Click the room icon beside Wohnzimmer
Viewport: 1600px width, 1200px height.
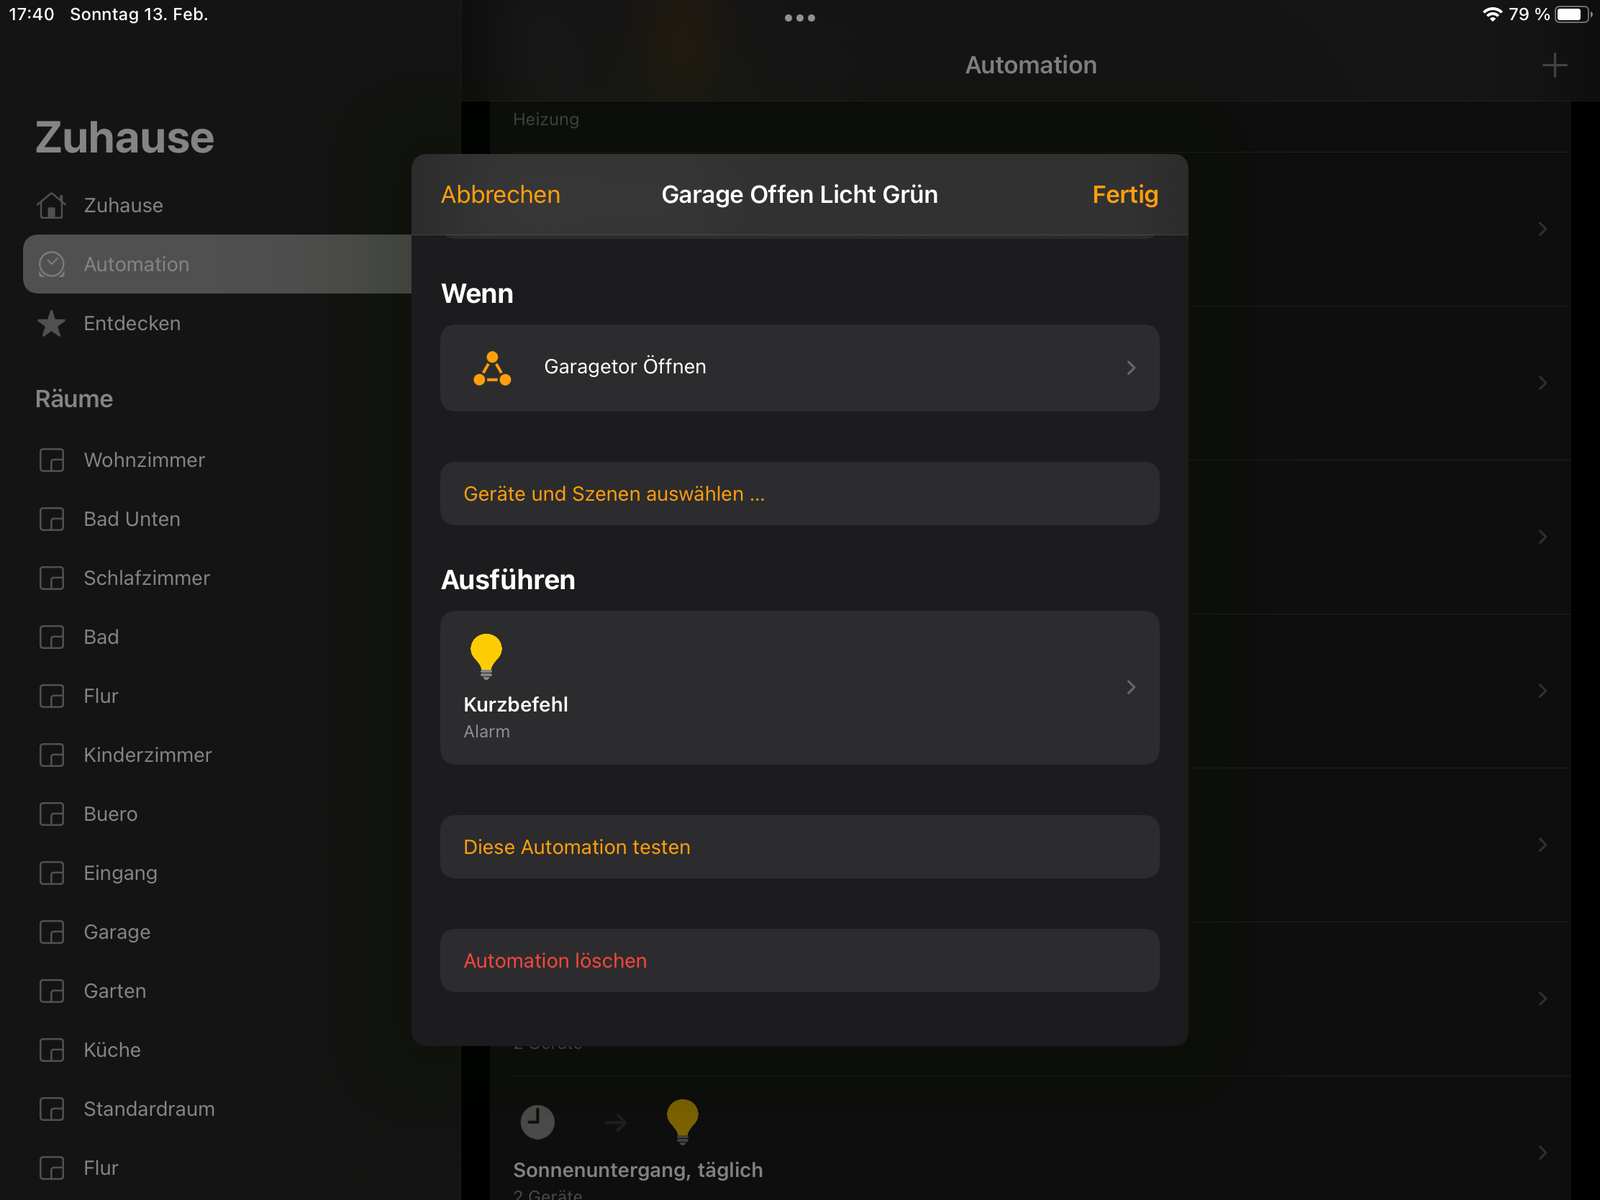pyautogui.click(x=52, y=460)
